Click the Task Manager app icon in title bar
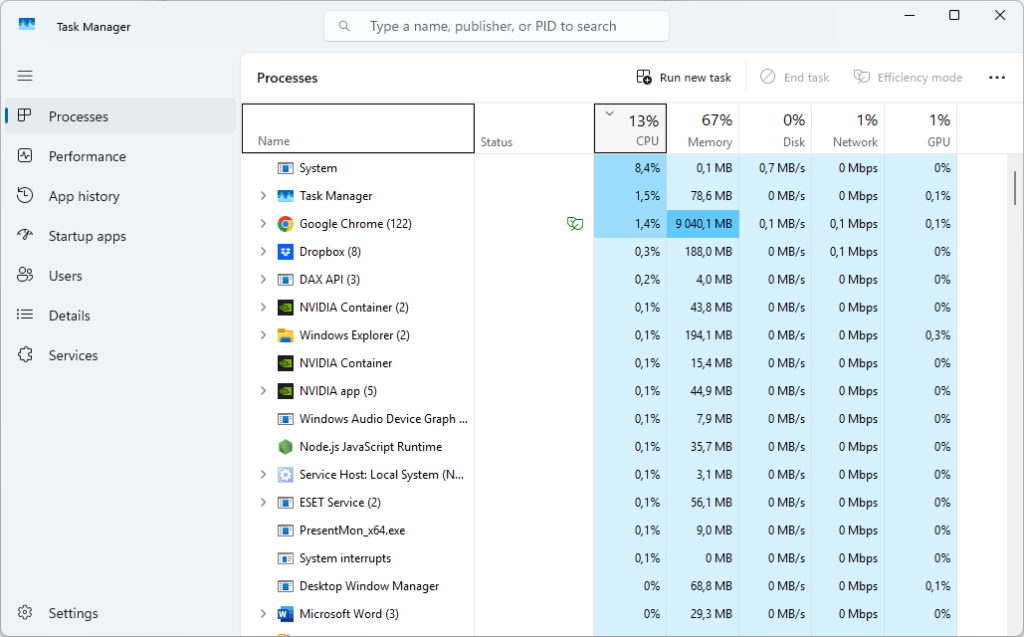The width and height of the screenshot is (1024, 637). [27, 25]
